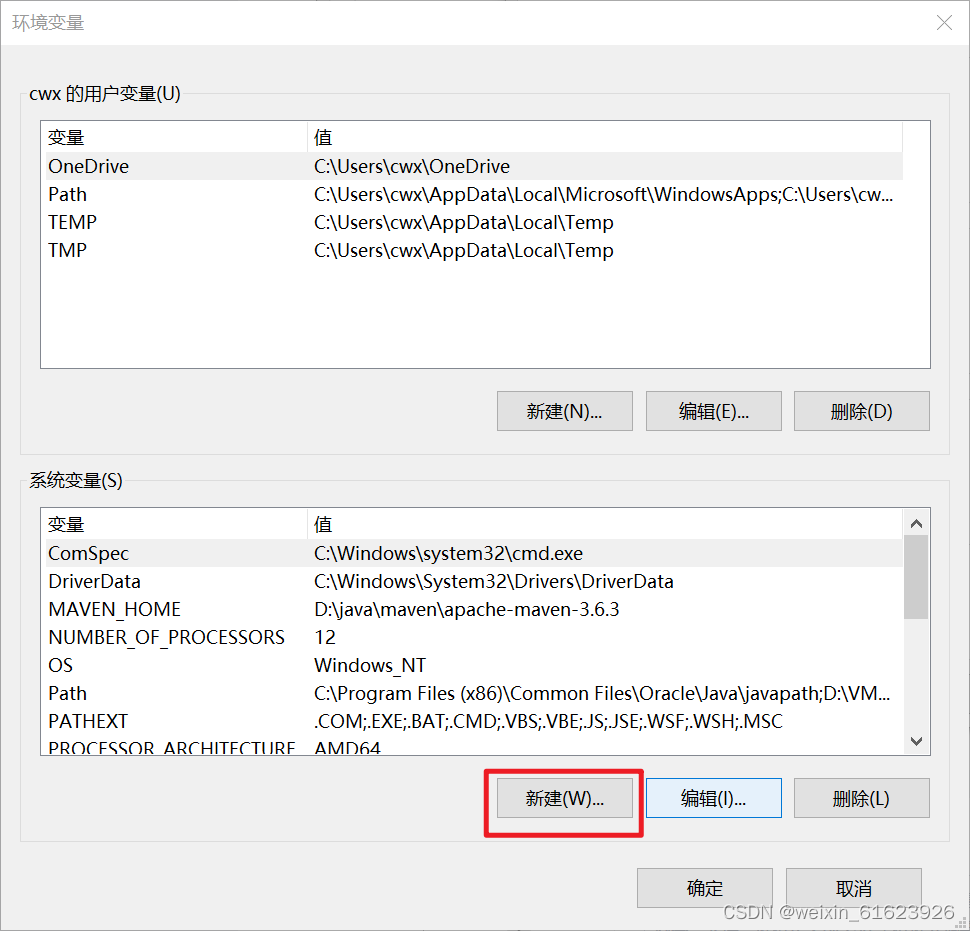Click the AMD64 value cell
The width and height of the screenshot is (970, 931).
tap(347, 747)
